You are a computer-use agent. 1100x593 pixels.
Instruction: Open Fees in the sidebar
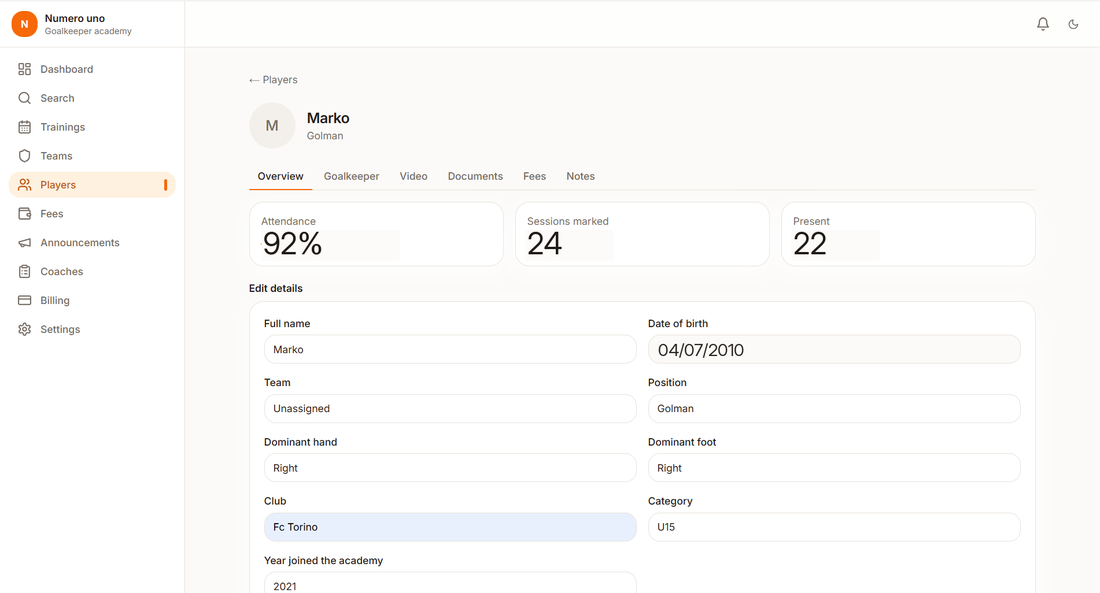[x=92, y=213]
